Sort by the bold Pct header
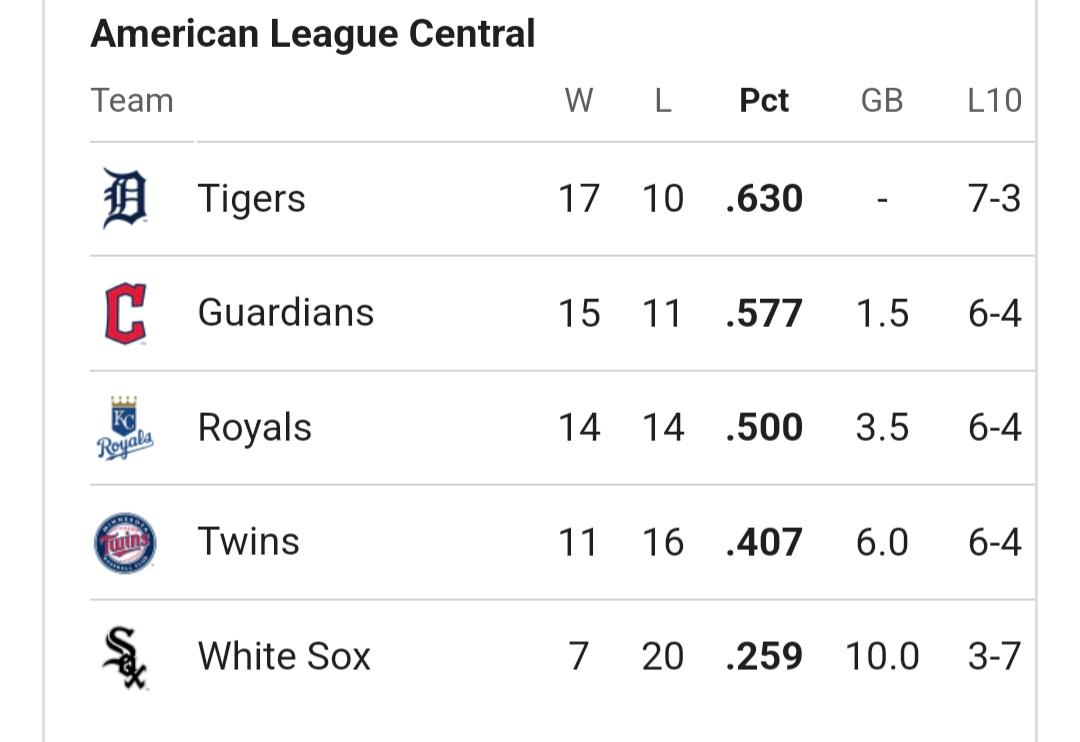 tap(763, 101)
